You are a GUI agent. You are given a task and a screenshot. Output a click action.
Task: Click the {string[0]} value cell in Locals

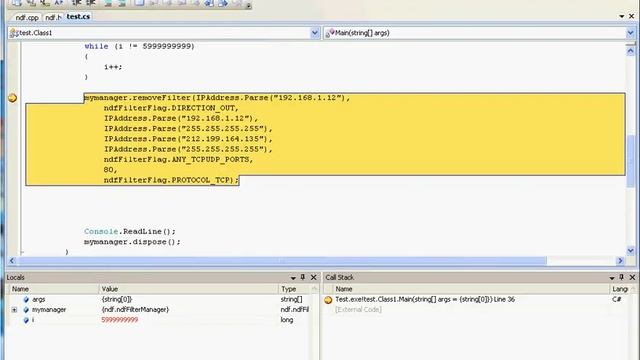[117, 300]
